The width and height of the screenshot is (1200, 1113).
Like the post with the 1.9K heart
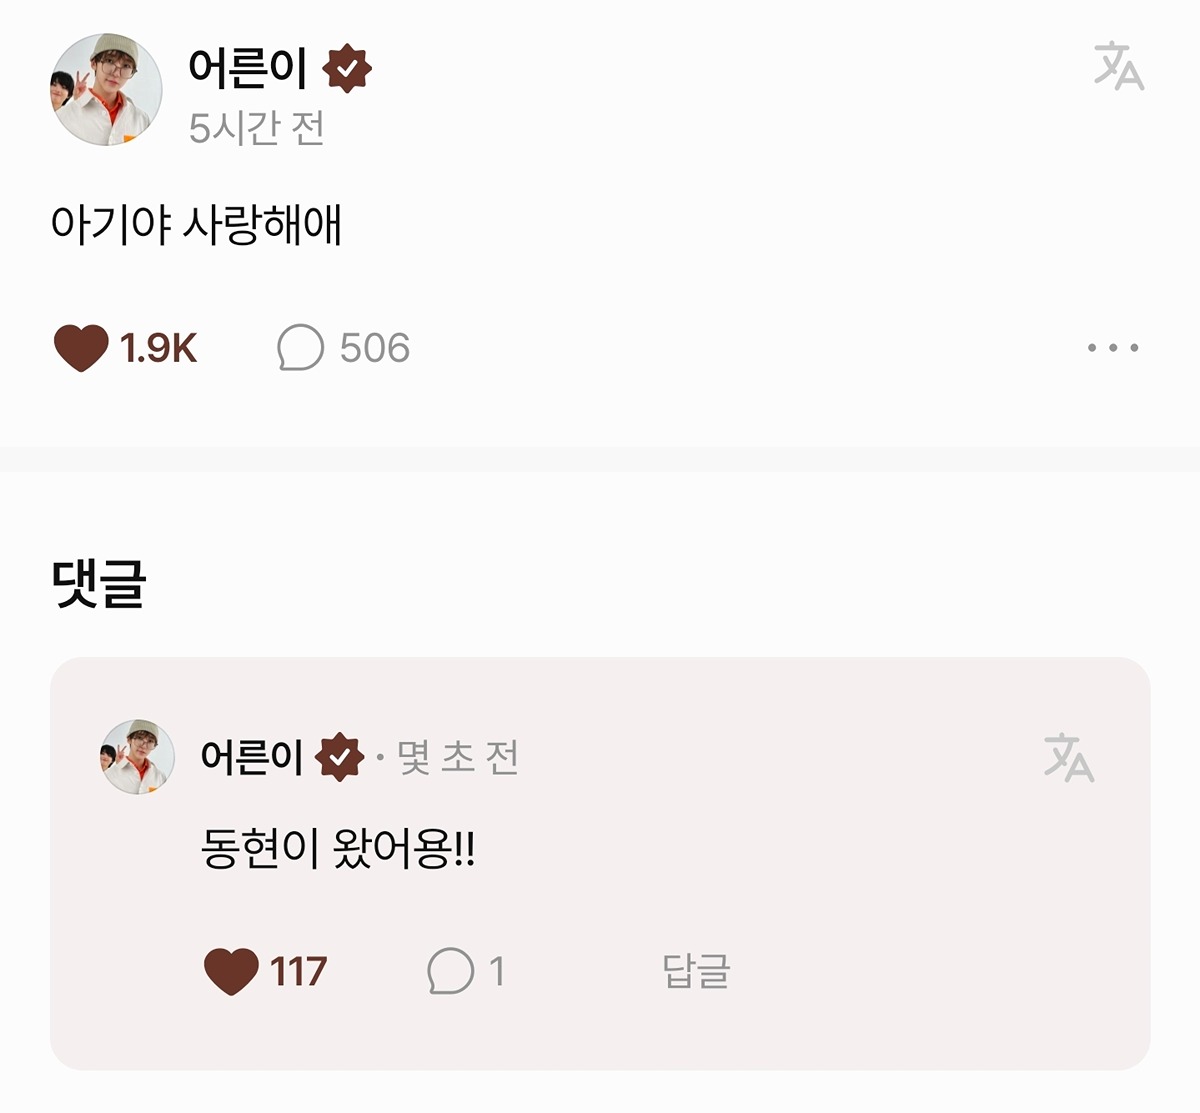coord(80,348)
